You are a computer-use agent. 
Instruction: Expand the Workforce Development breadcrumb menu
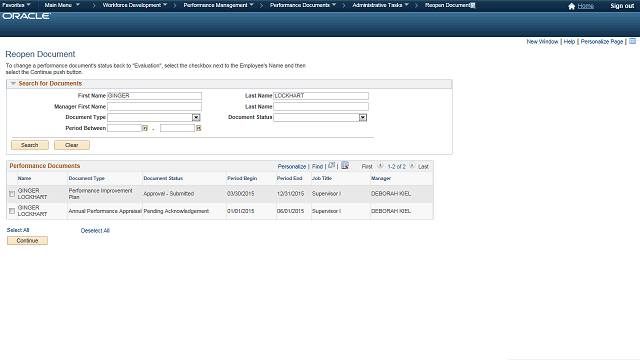pos(135,5)
